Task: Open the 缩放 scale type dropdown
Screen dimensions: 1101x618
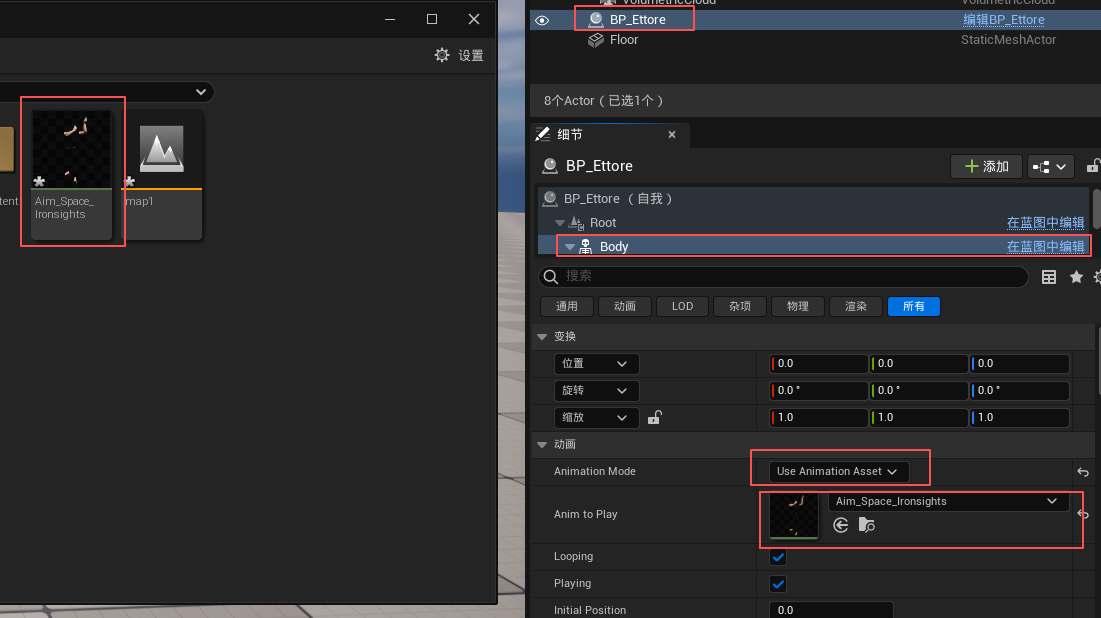Action: [x=595, y=417]
